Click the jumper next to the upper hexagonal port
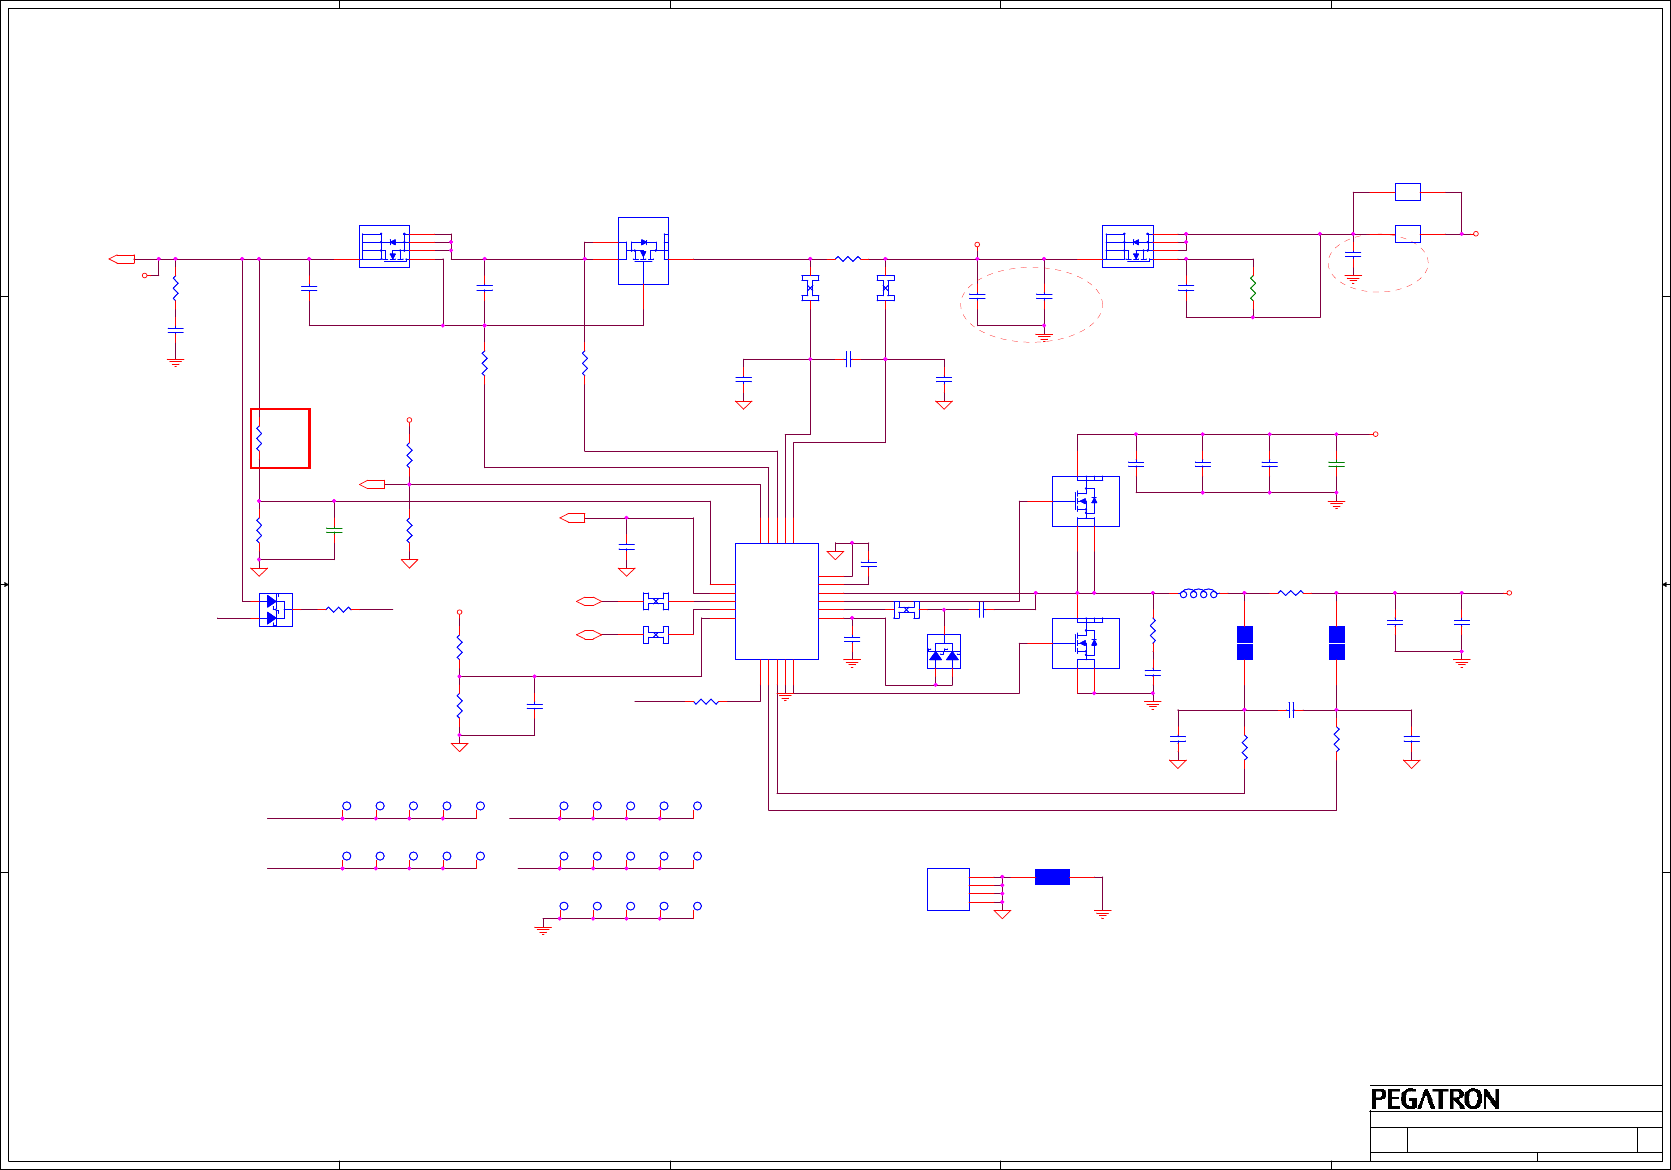This screenshot has height=1170, width=1671. [656, 601]
